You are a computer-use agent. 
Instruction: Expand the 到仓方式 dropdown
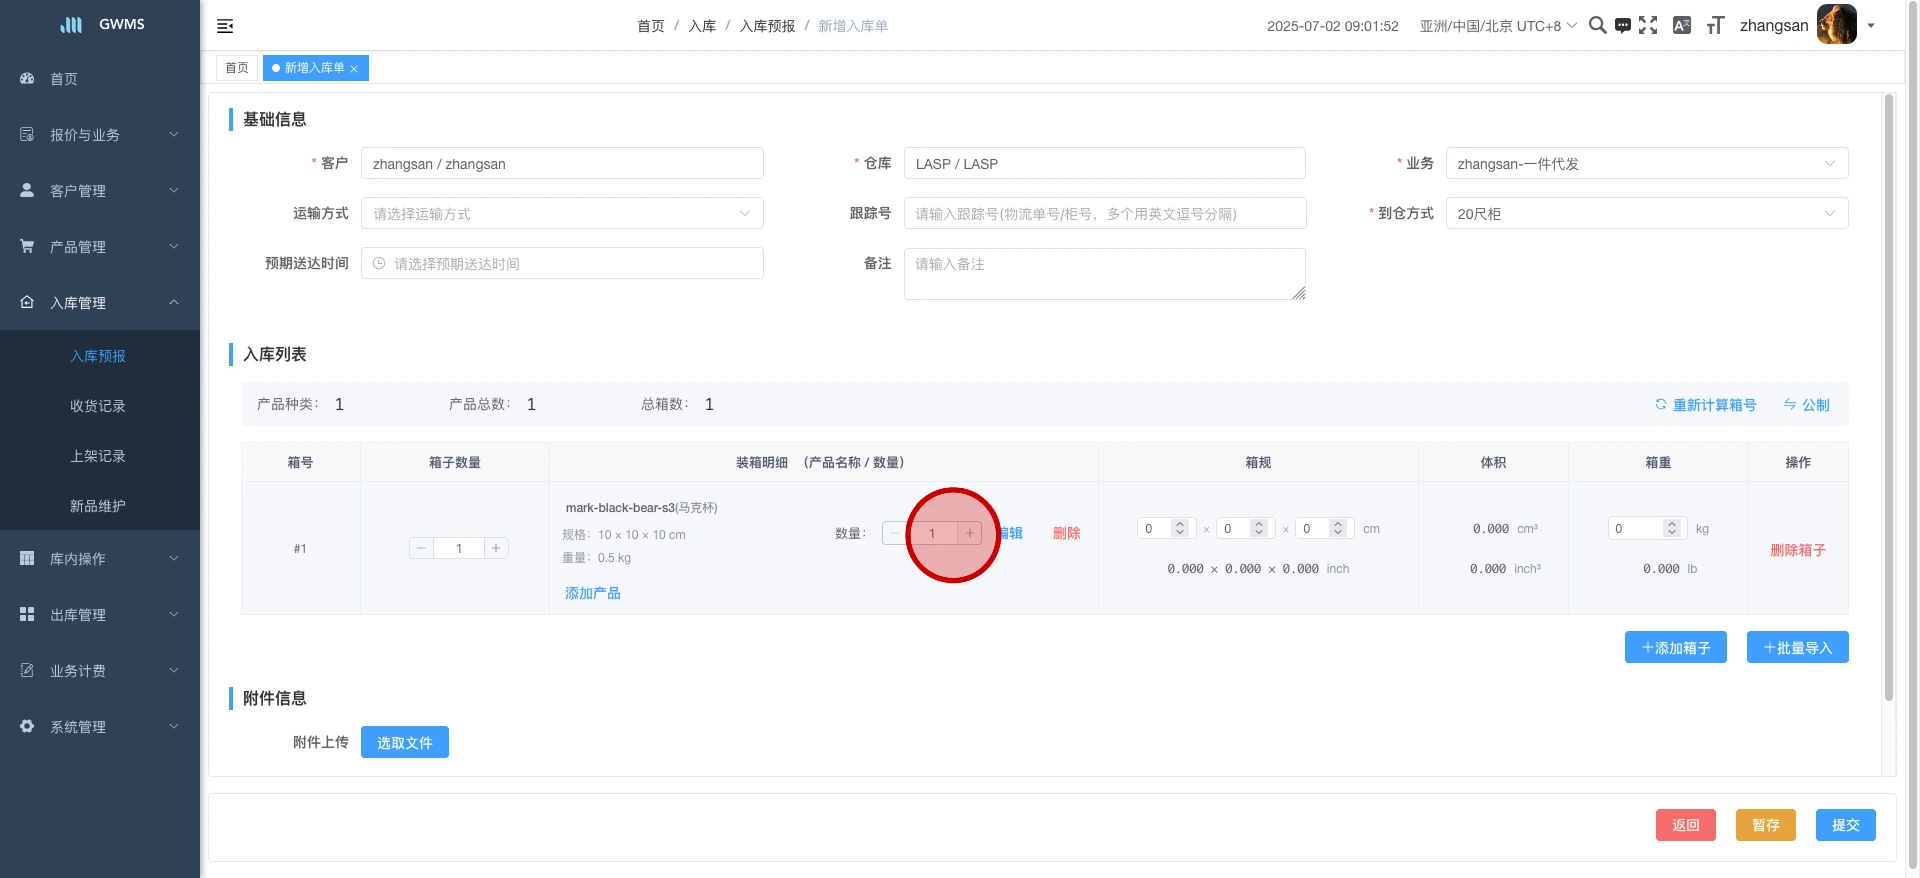click(1646, 214)
